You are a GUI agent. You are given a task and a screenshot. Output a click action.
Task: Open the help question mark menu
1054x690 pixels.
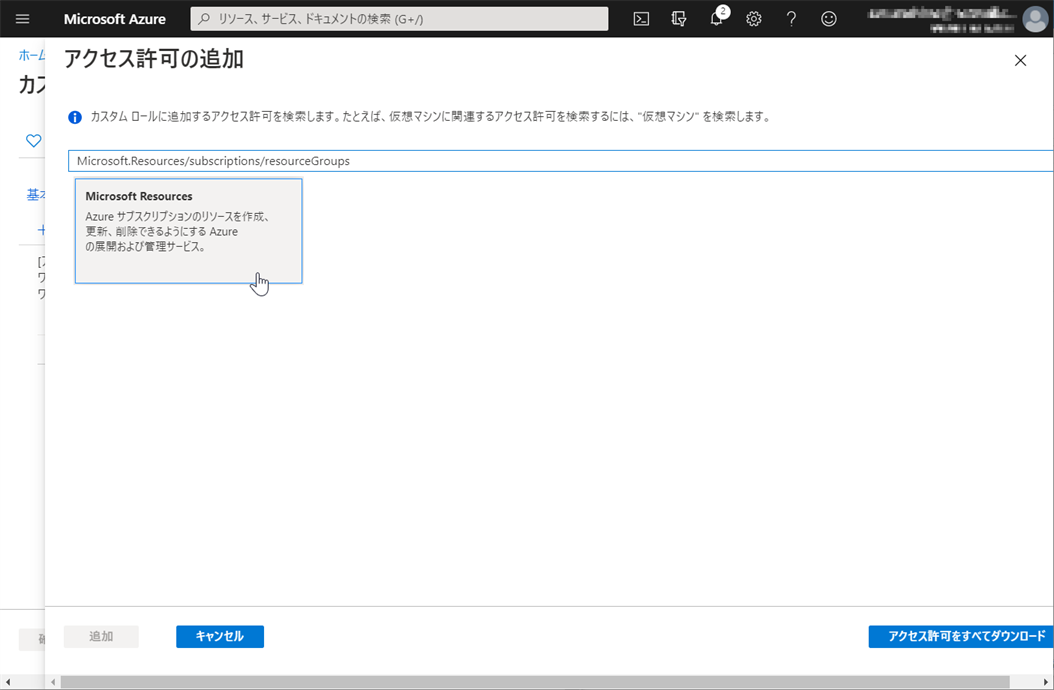(791, 19)
